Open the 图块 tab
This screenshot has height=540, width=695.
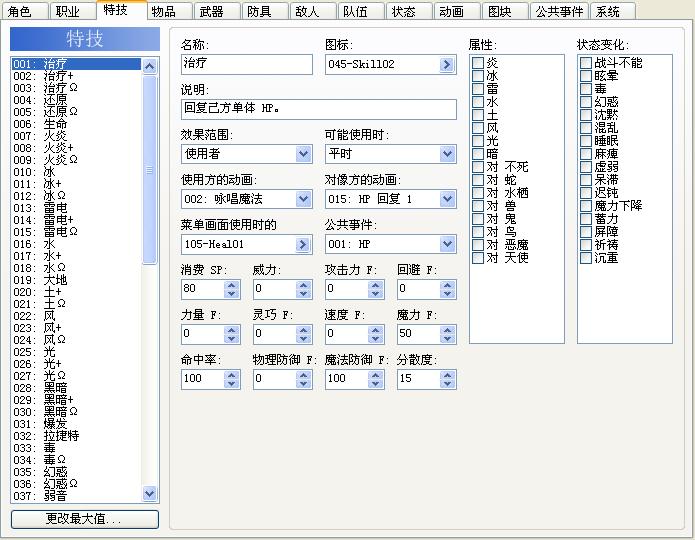(x=505, y=11)
